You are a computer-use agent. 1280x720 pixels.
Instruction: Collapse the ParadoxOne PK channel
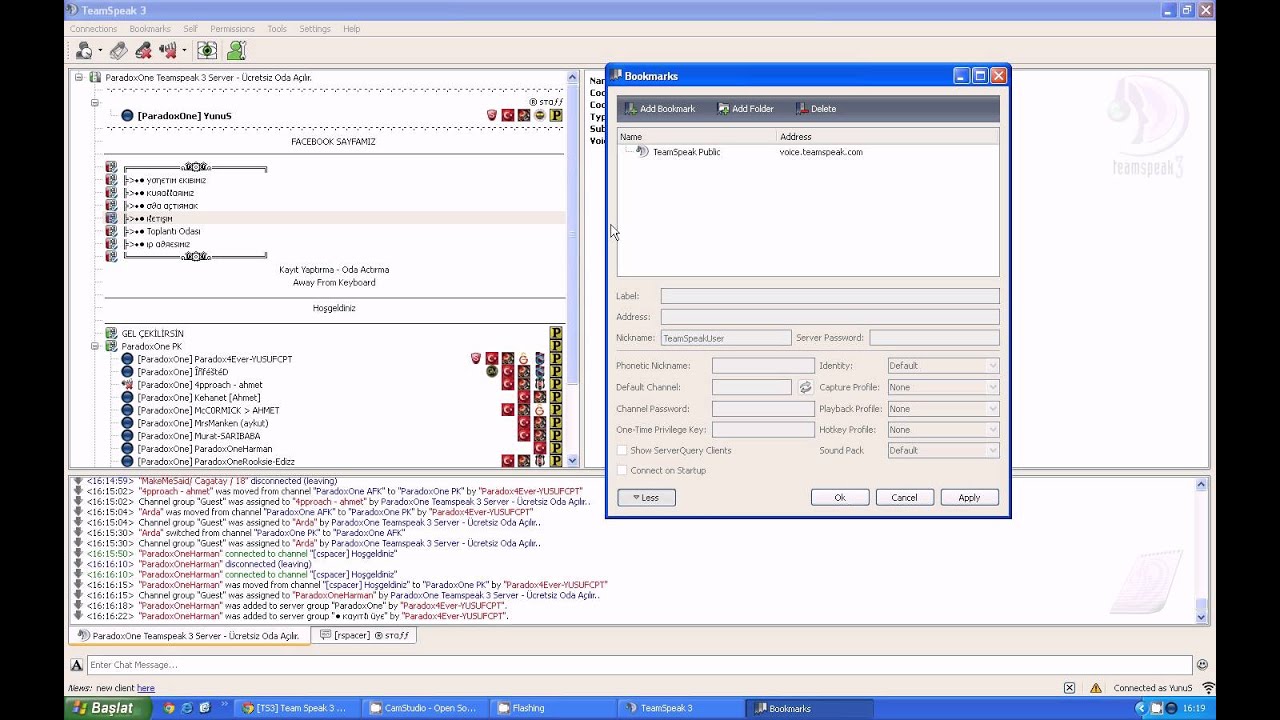[95, 346]
